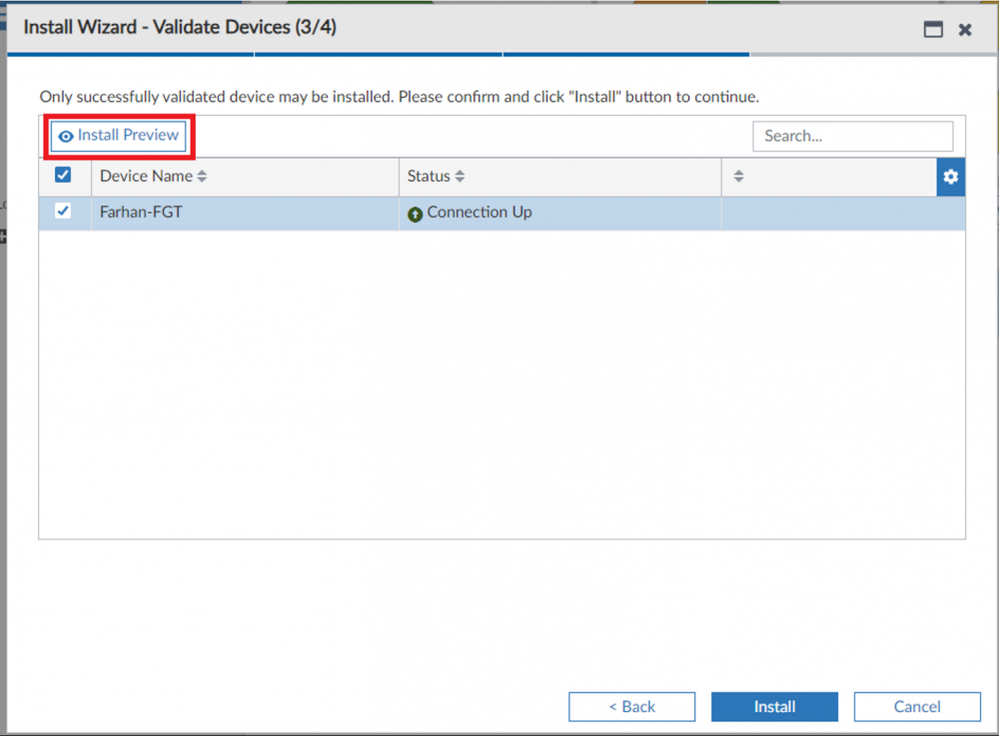999x736 pixels.
Task: Click the unnamed third column sort arrows
Action: [x=738, y=177]
